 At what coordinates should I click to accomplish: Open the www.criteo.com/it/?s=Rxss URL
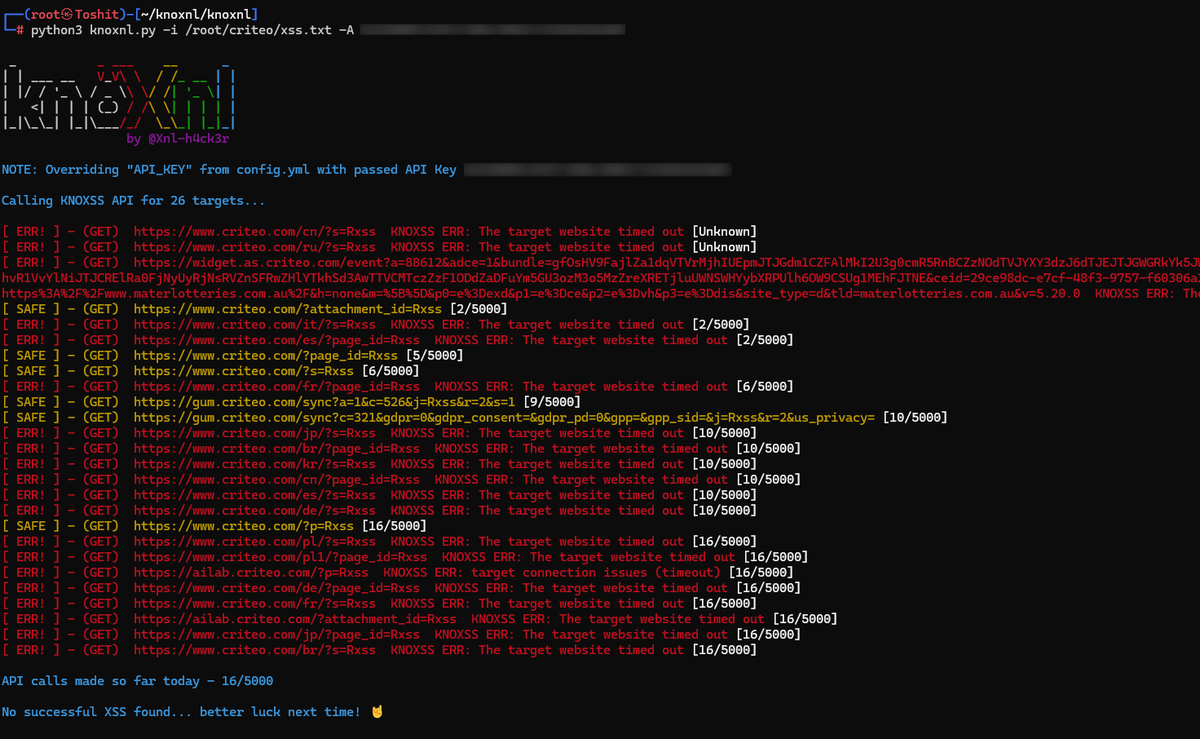click(x=255, y=325)
